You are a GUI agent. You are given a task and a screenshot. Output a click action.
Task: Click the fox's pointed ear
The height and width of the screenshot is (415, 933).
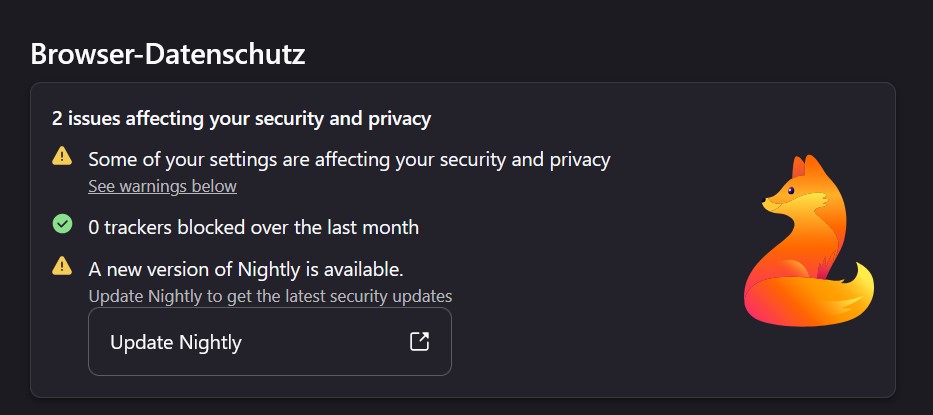point(803,166)
